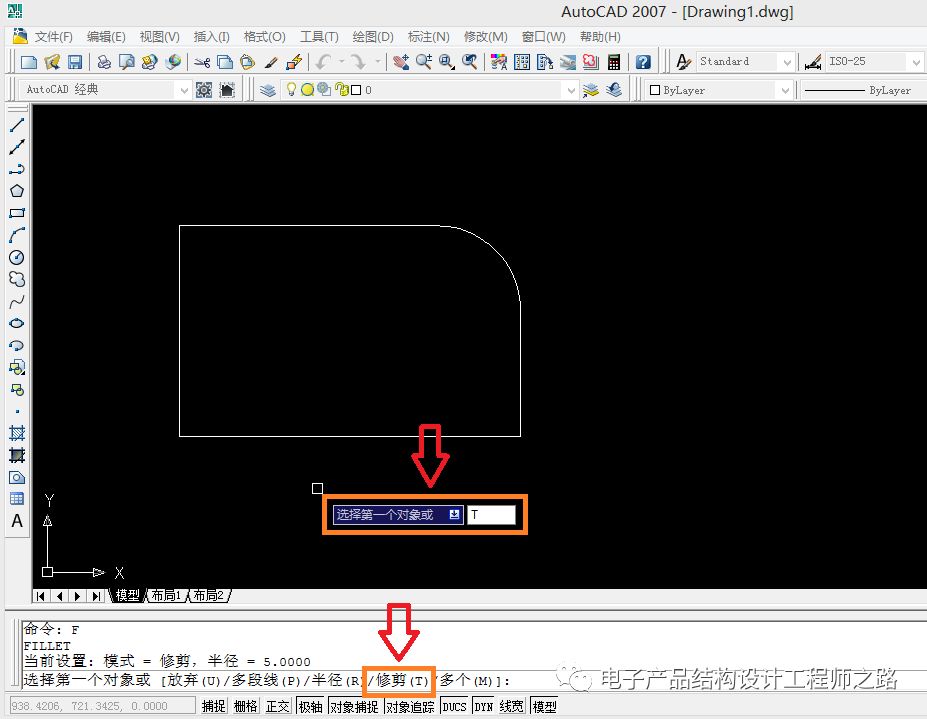Screen dimensions: 927x719
Task: Select the Line tool in draw toolbar
Action: [x=17, y=125]
